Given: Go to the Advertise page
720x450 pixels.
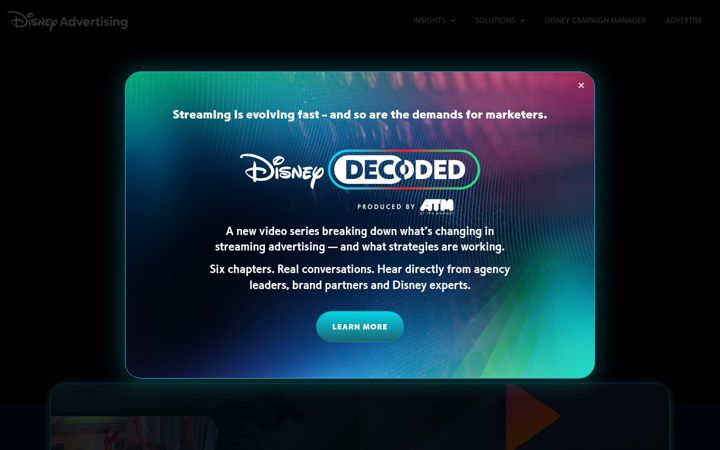Looking at the screenshot, I should (x=684, y=20).
